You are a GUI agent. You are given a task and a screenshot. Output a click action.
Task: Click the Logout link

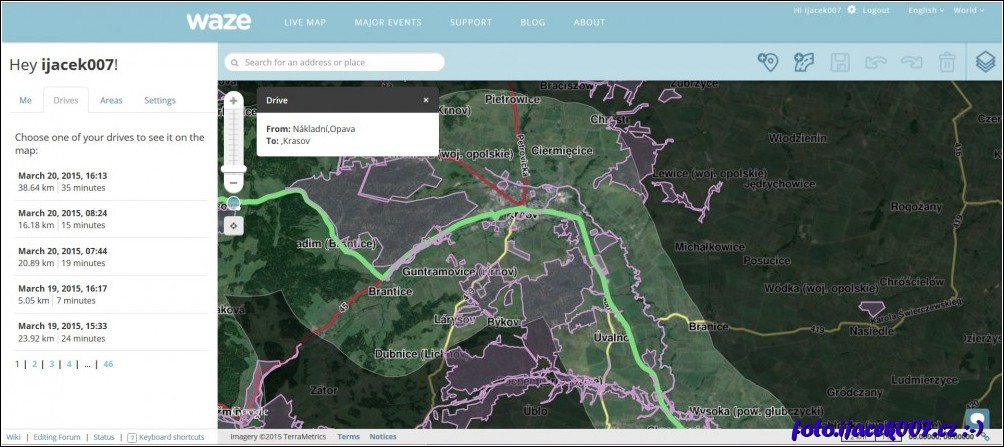click(x=875, y=10)
